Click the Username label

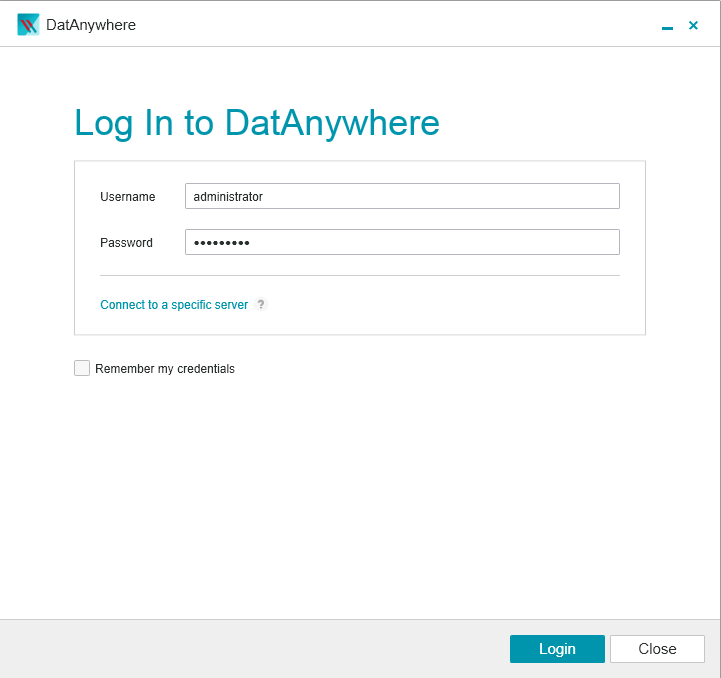[x=127, y=197]
